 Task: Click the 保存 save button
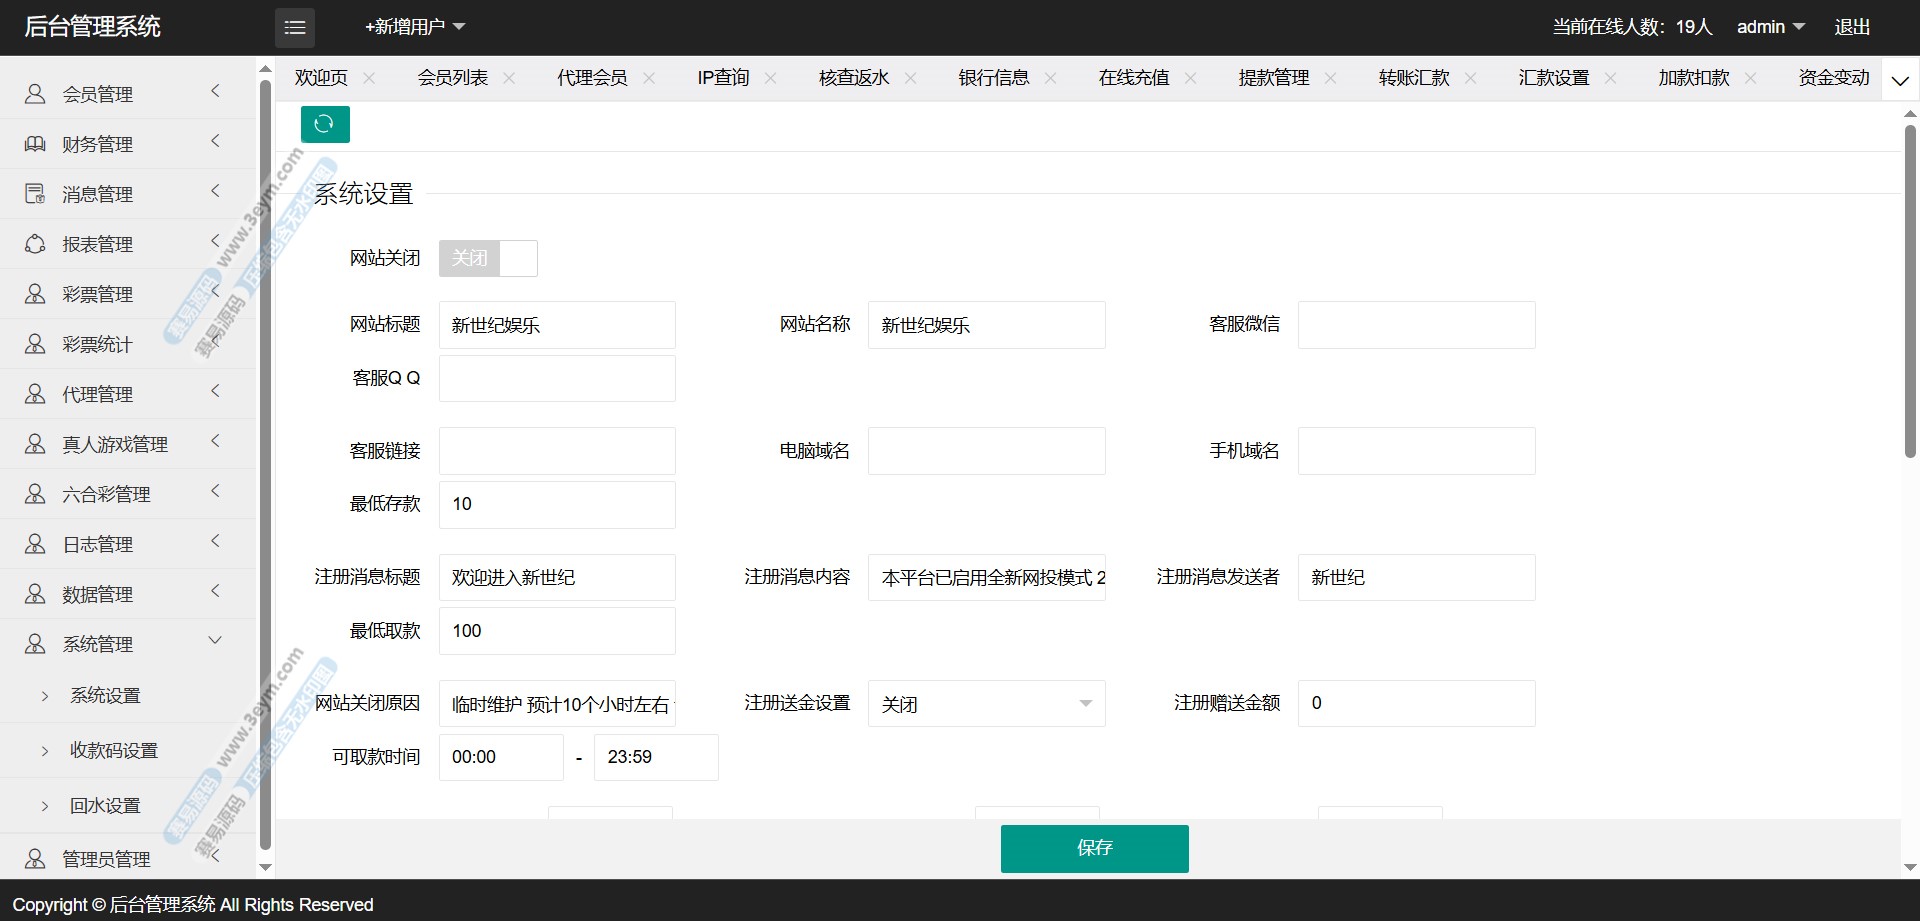[x=1094, y=848]
